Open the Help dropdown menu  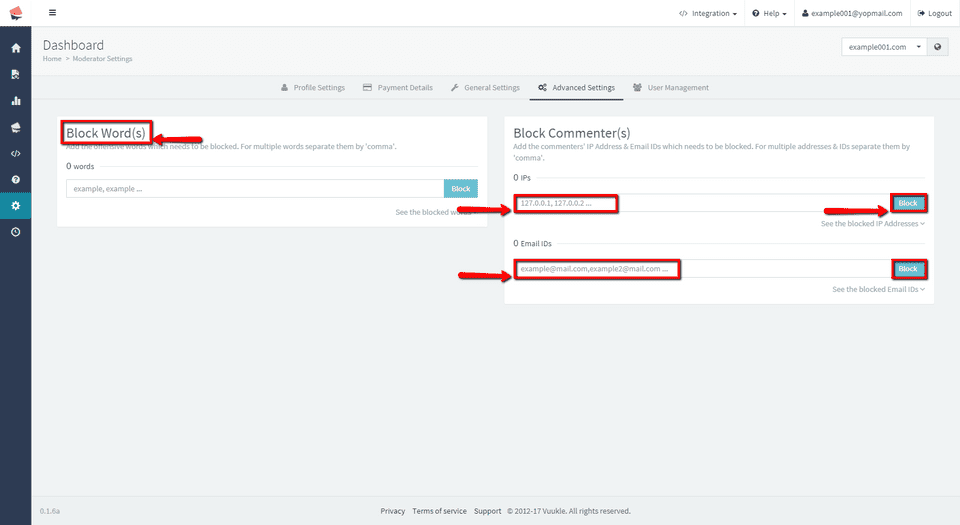click(x=768, y=14)
